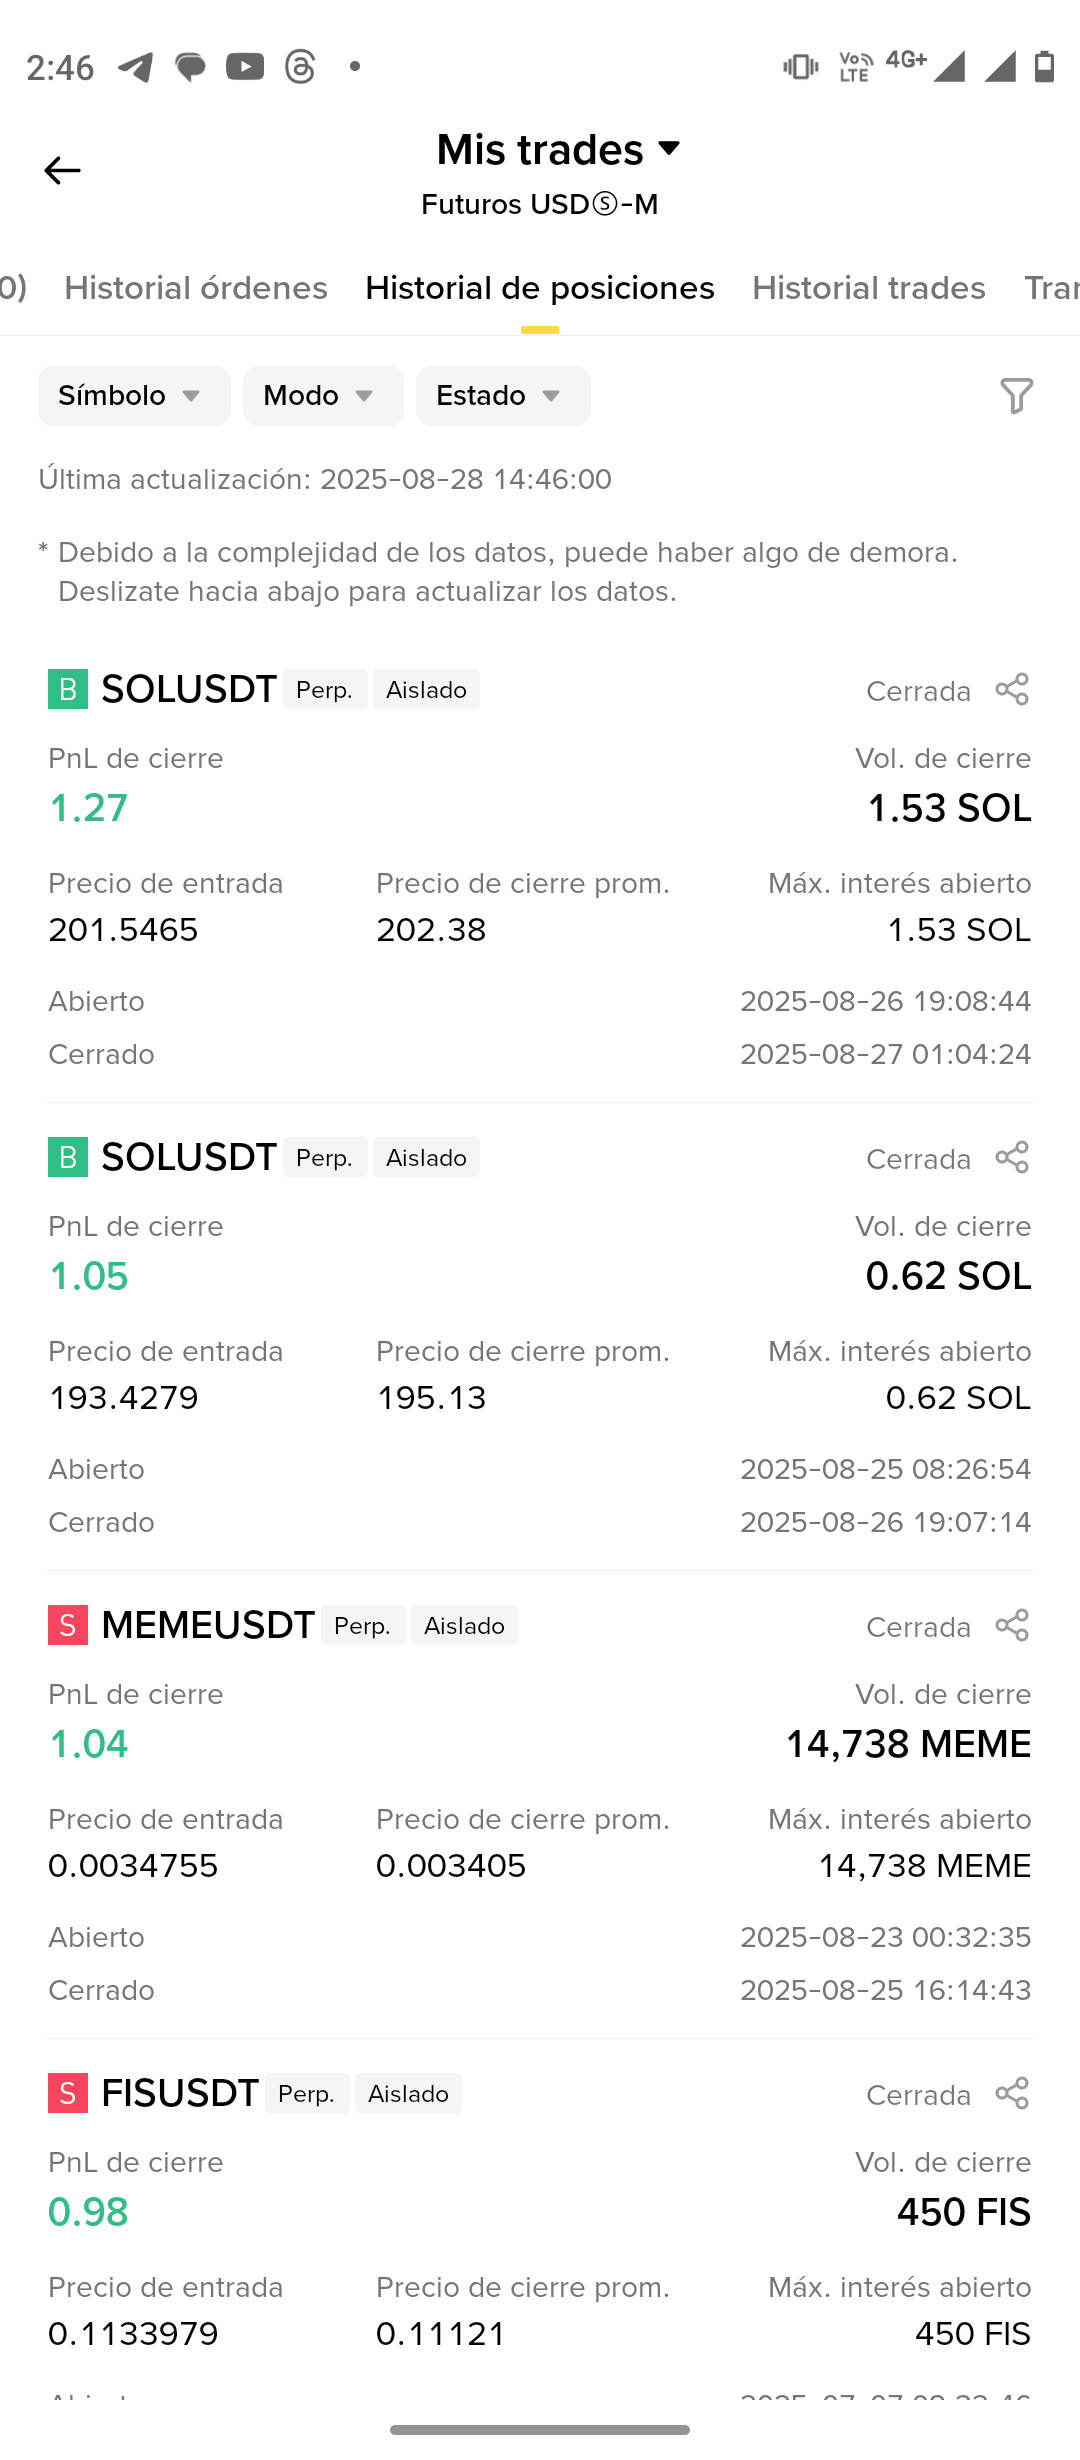Share the second SOLUSDT position
The image size is (1080, 2460).
point(1012,1157)
